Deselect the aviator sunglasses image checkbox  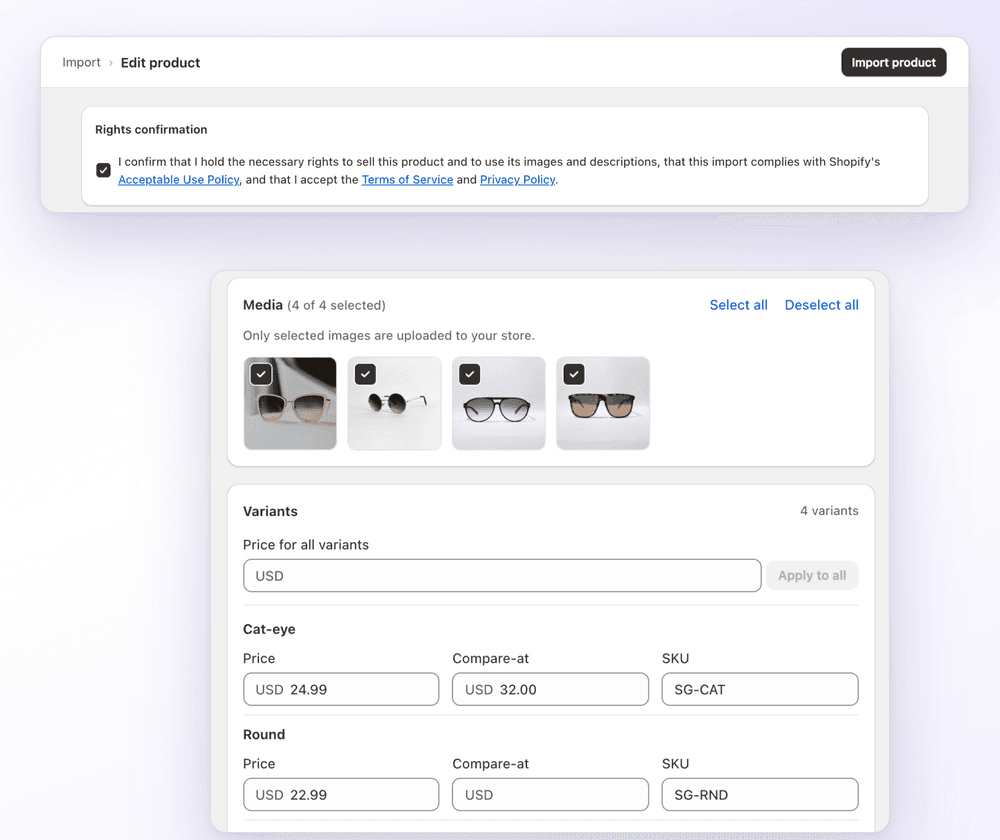pos(469,374)
